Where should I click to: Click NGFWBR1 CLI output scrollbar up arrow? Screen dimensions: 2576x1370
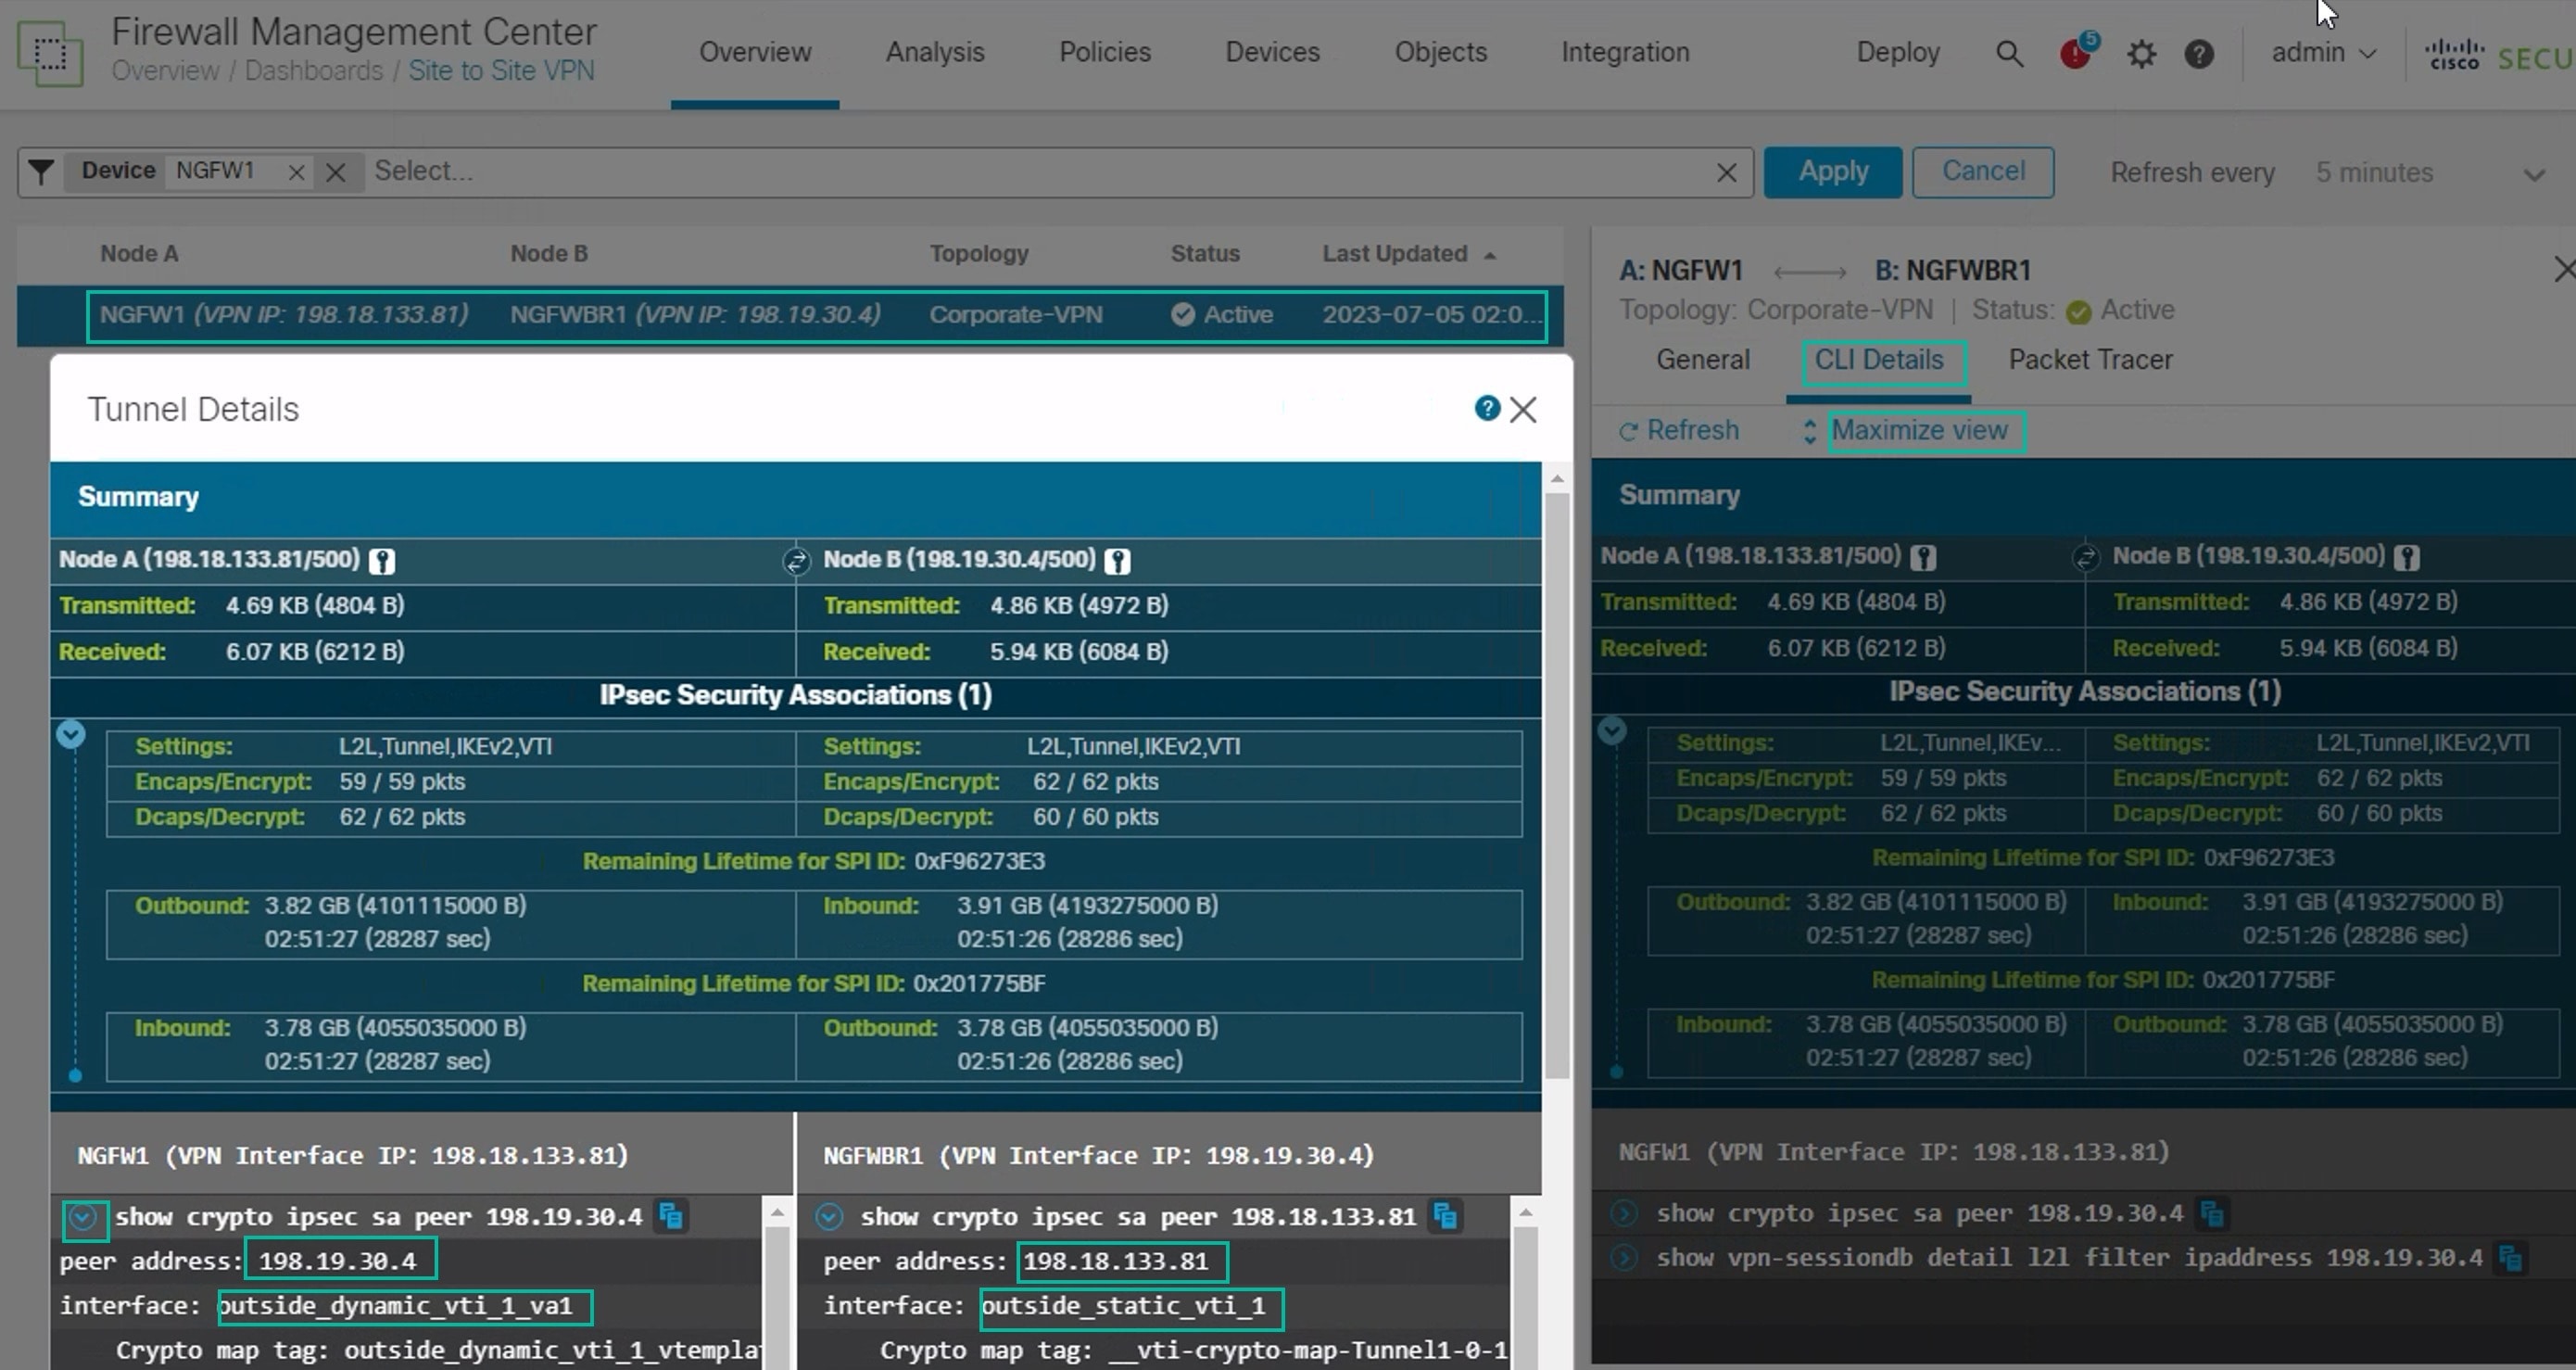point(1526,1213)
